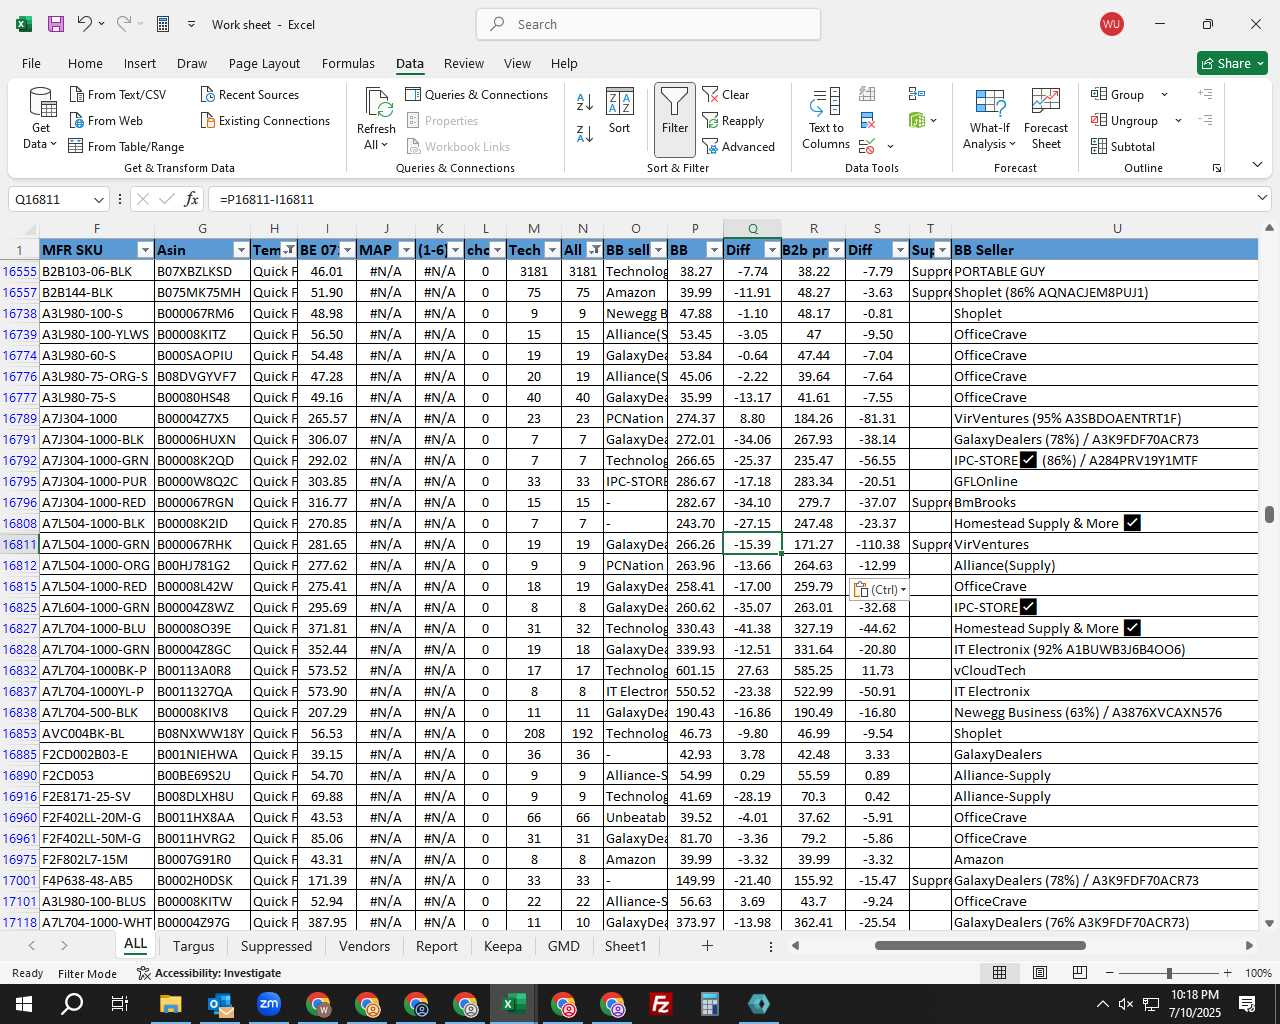Sort A to Z ascending
This screenshot has width=1280, height=1024.
pyautogui.click(x=585, y=102)
